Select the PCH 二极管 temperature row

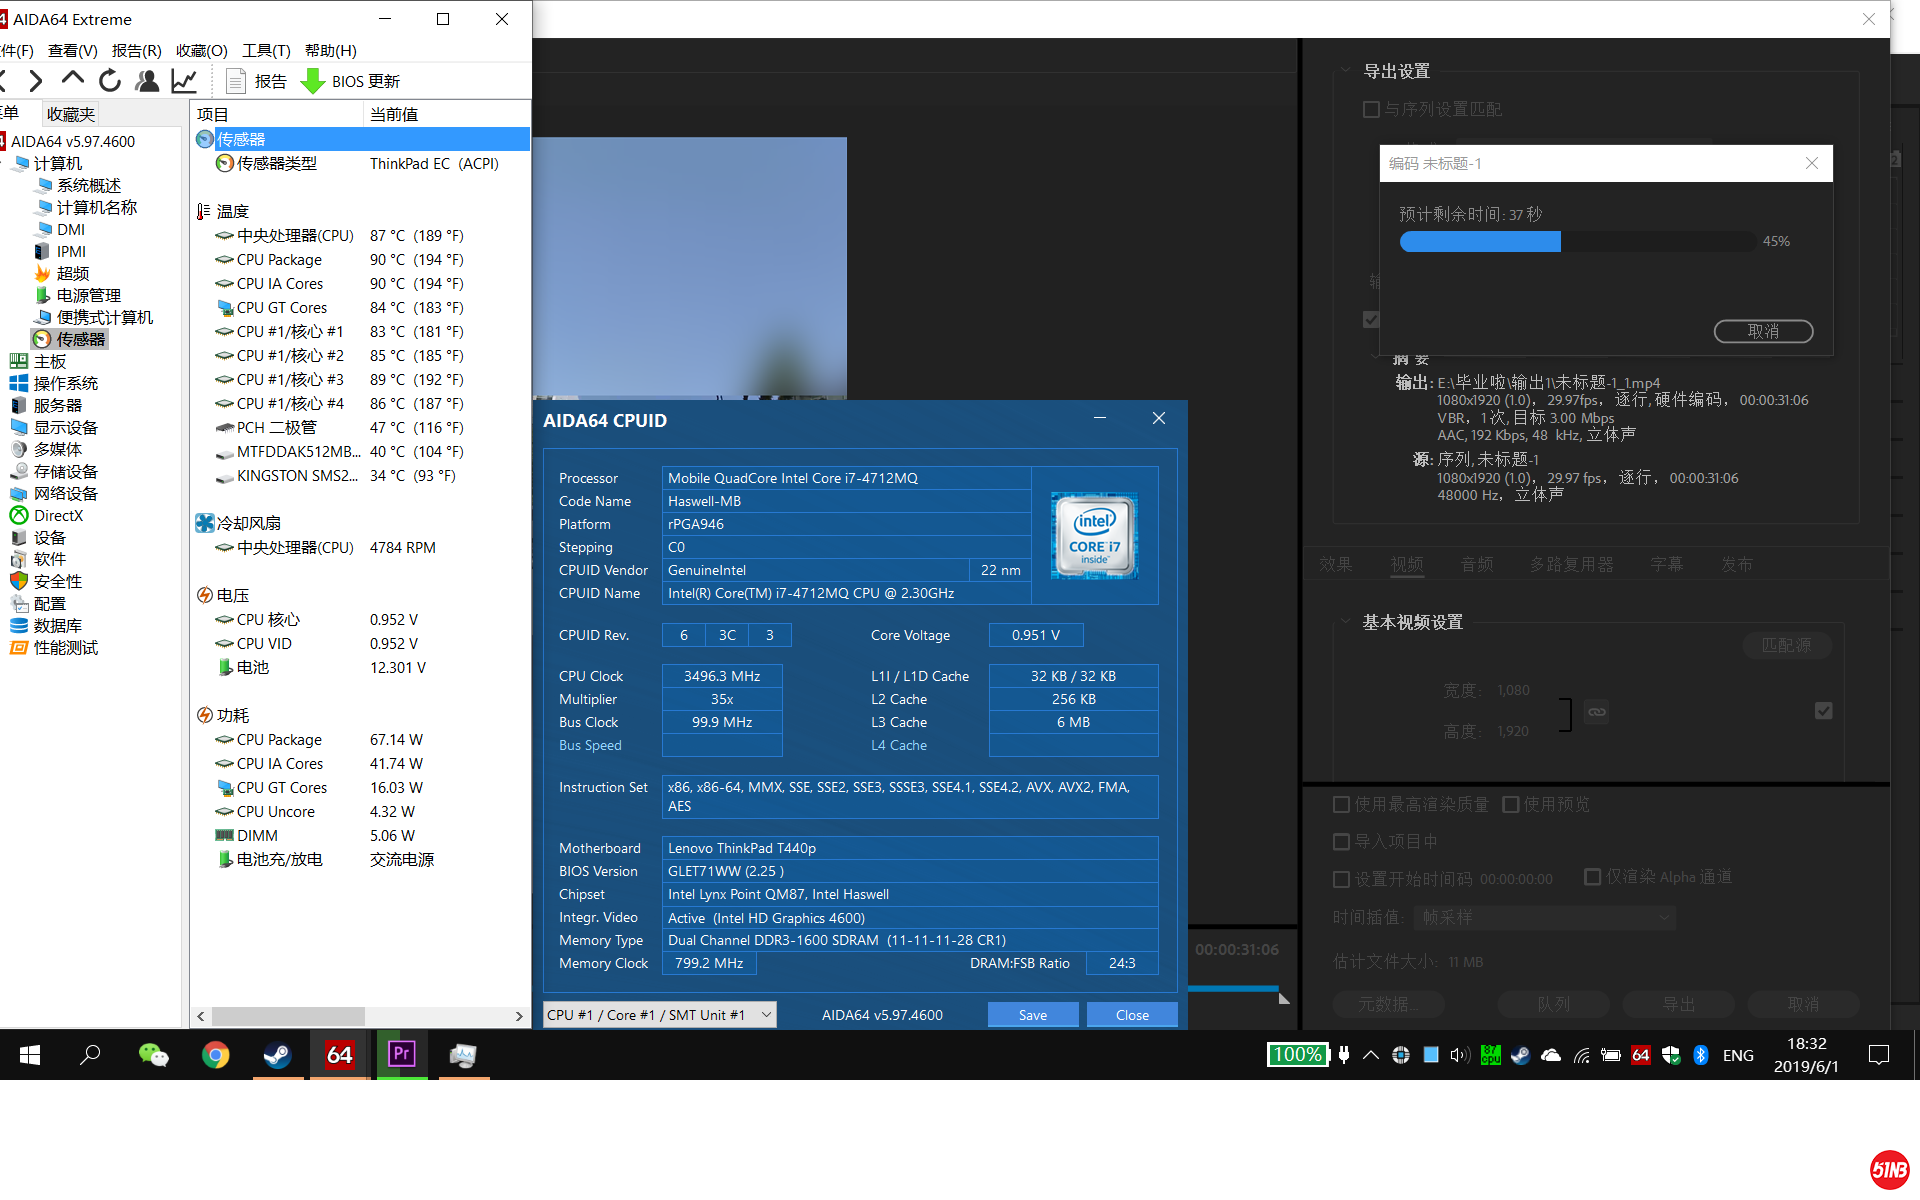(x=361, y=428)
